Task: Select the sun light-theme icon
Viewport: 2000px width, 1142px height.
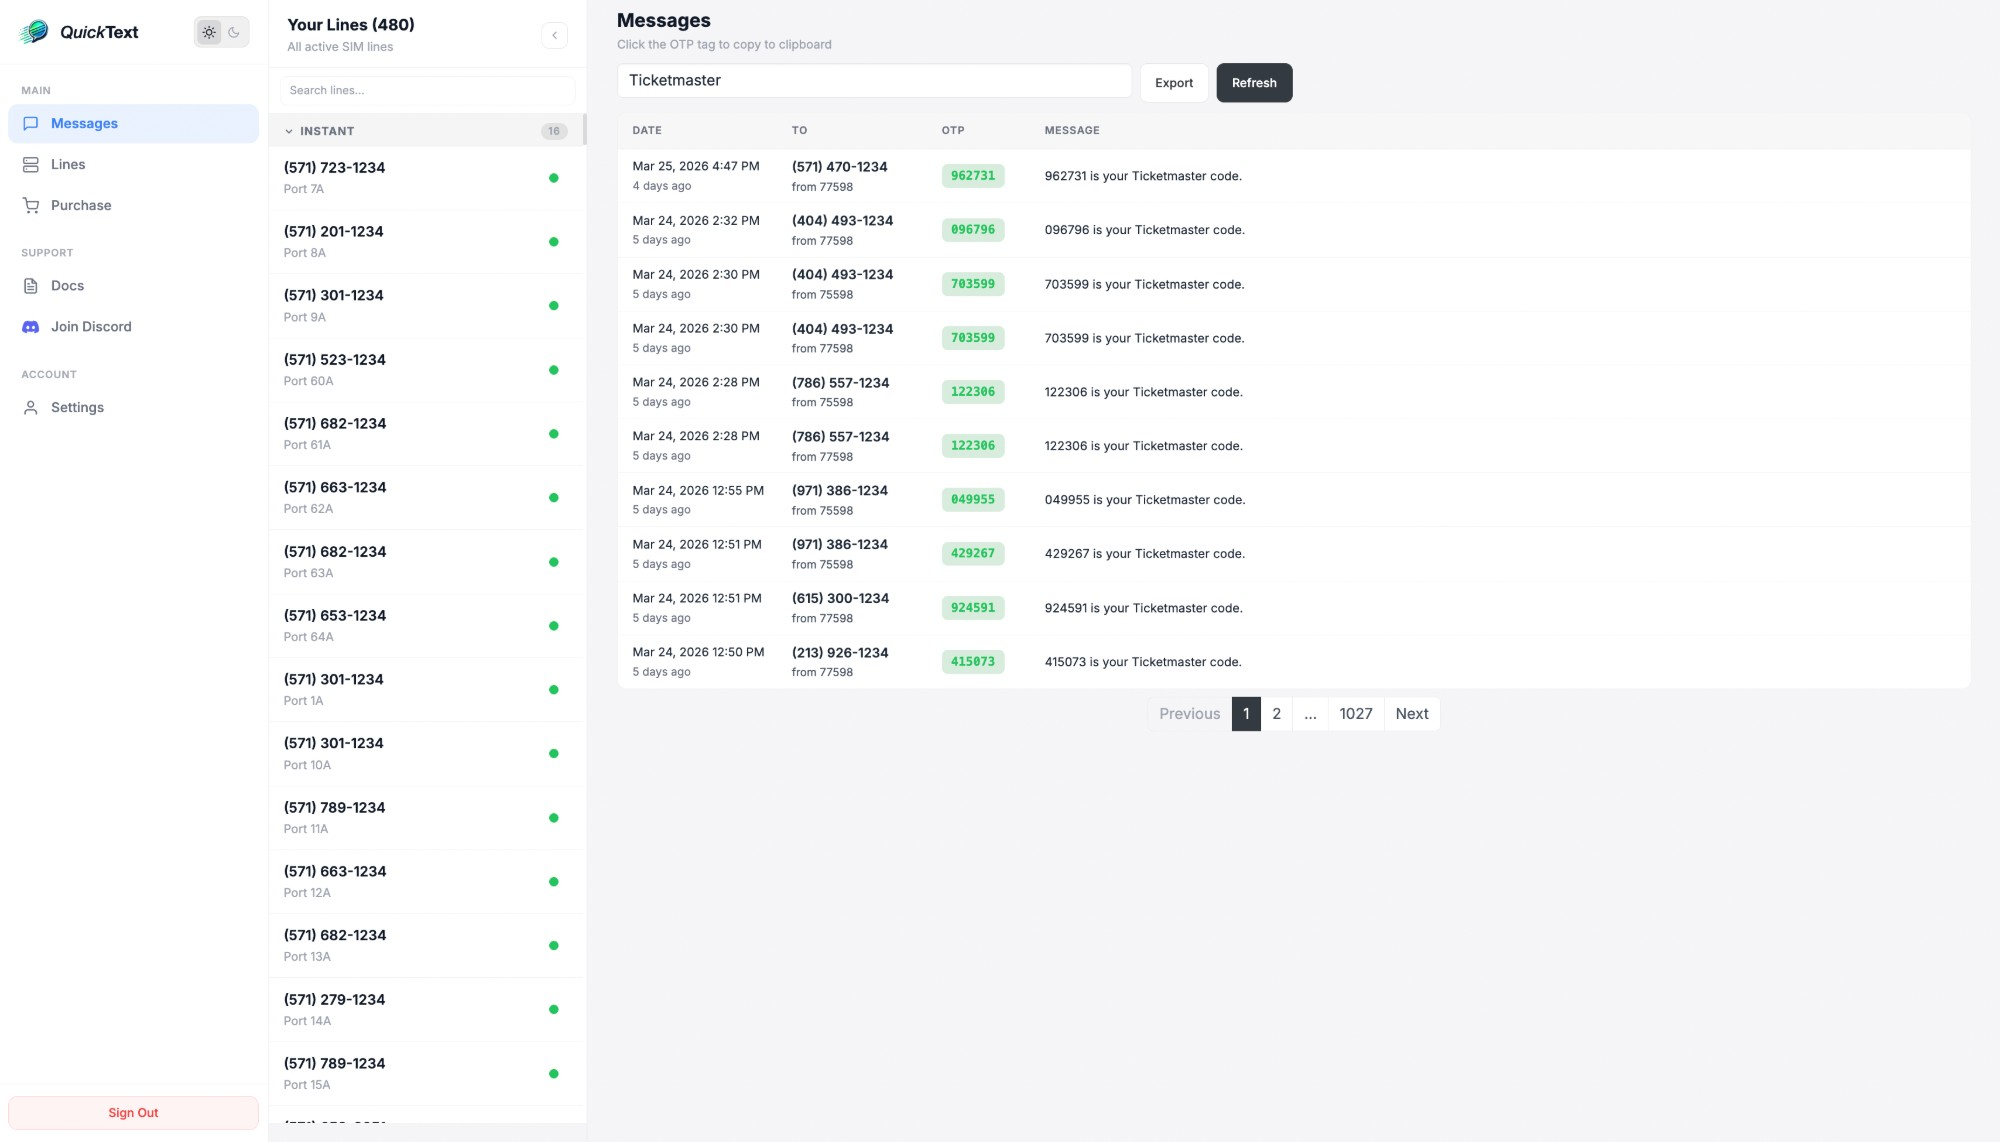Action: coord(209,31)
